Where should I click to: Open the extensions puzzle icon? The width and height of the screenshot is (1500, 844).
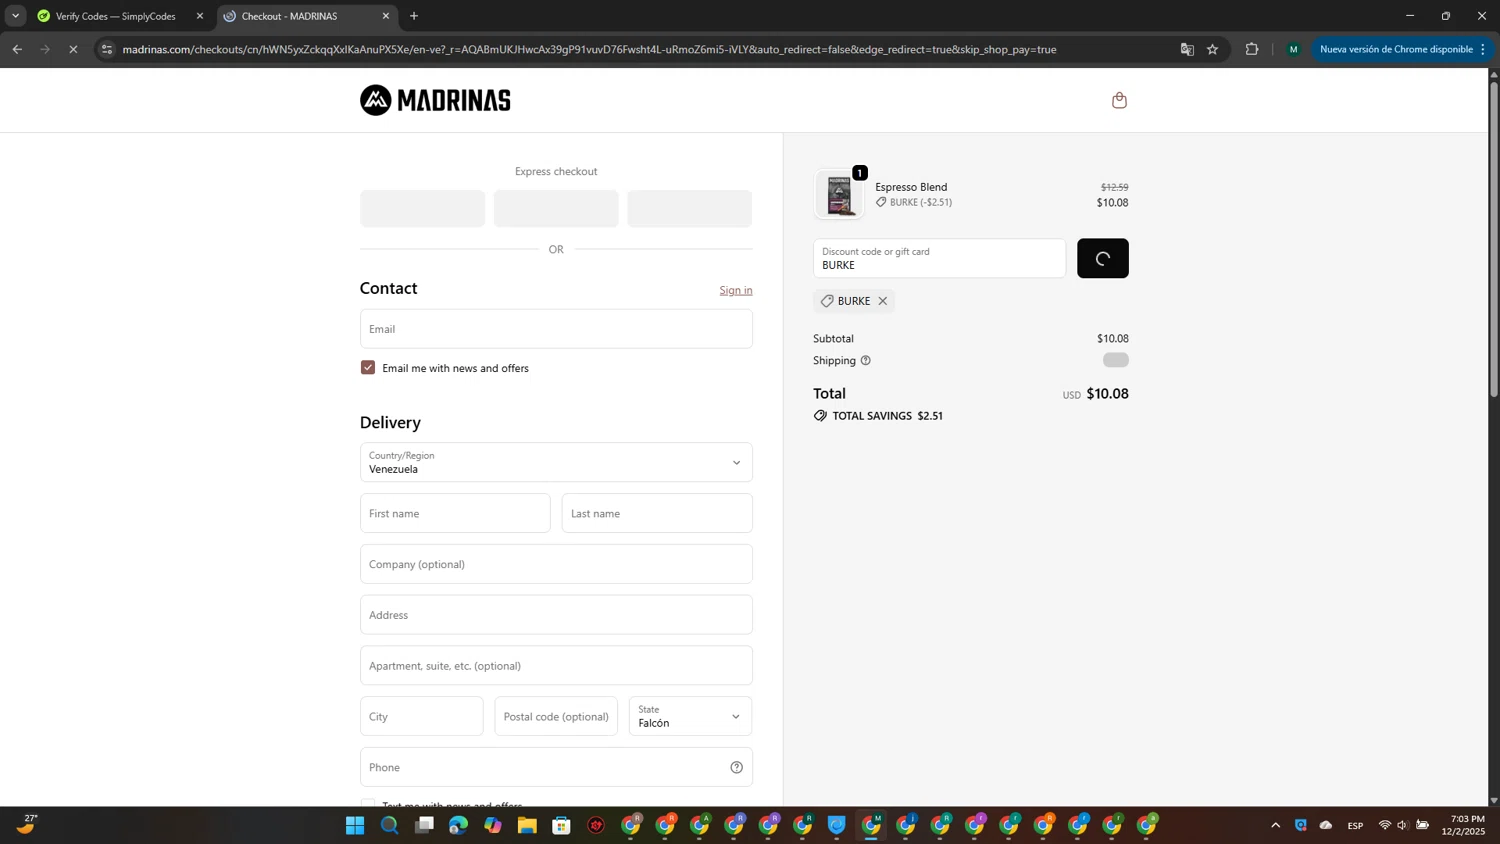[1252, 49]
